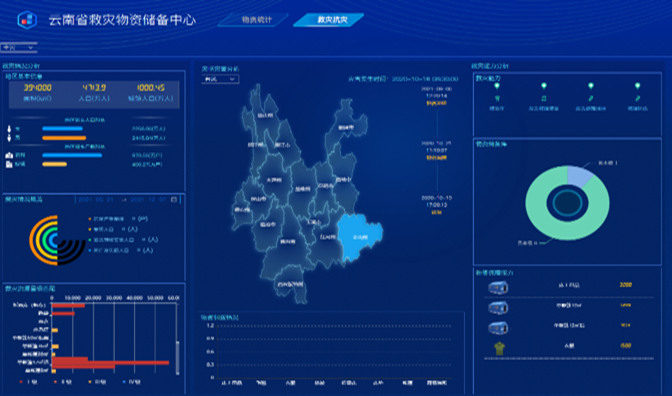Open the calendar icon in date range
672x396 pixels.
point(174,200)
